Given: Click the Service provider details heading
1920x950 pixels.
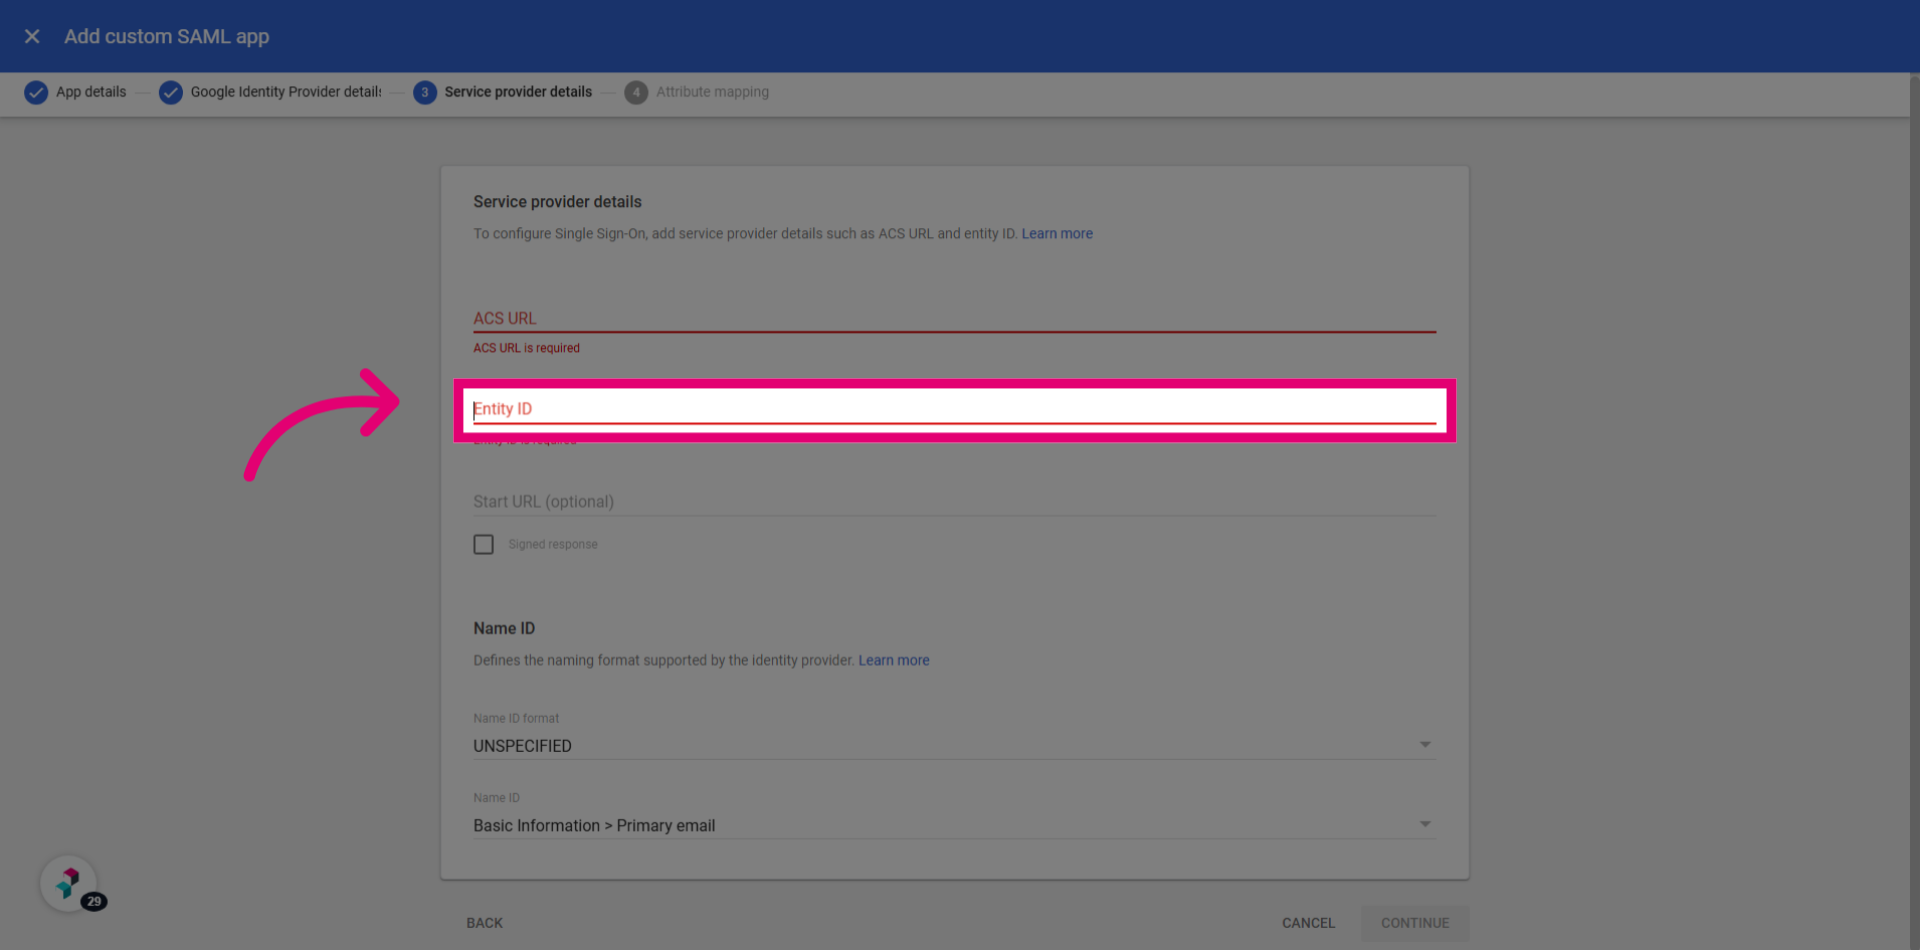Looking at the screenshot, I should pyautogui.click(x=557, y=202).
